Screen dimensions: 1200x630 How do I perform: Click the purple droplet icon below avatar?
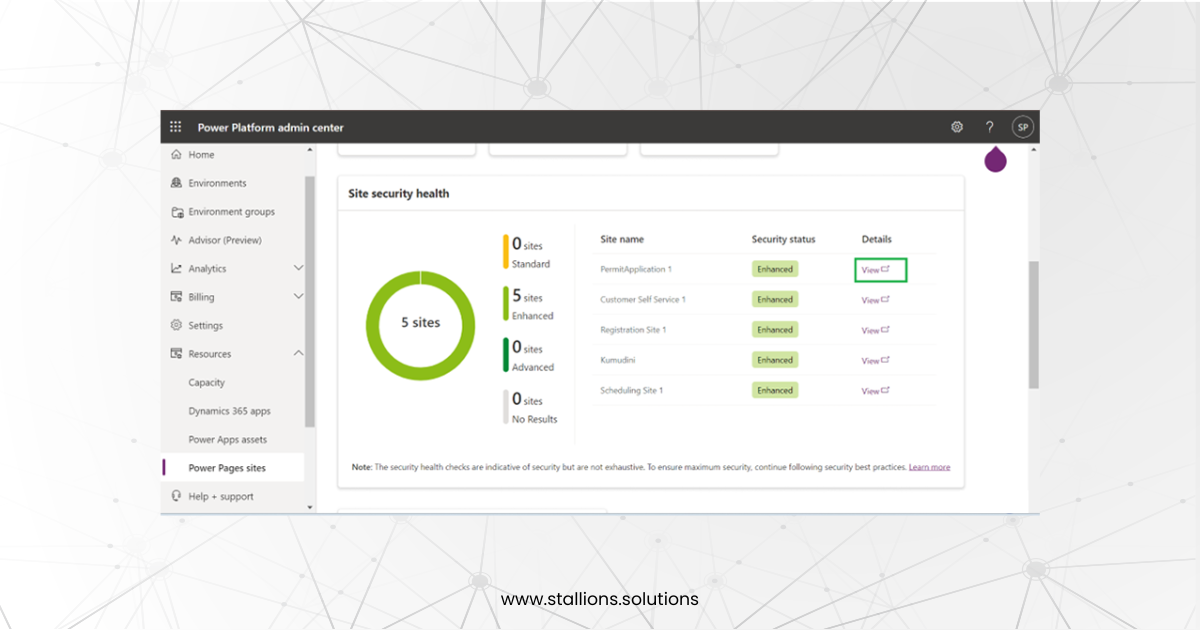[x=995, y=159]
